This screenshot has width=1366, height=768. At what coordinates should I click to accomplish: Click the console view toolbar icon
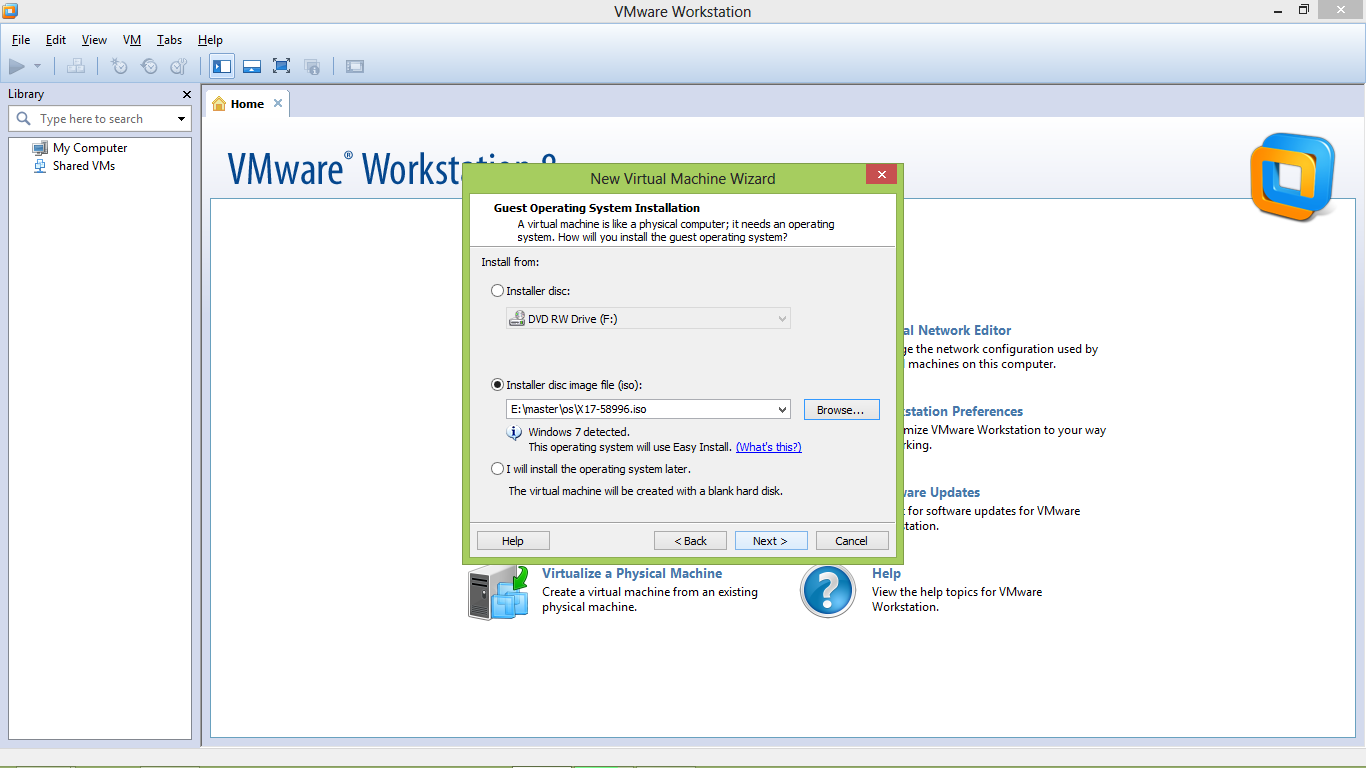[x=355, y=66]
